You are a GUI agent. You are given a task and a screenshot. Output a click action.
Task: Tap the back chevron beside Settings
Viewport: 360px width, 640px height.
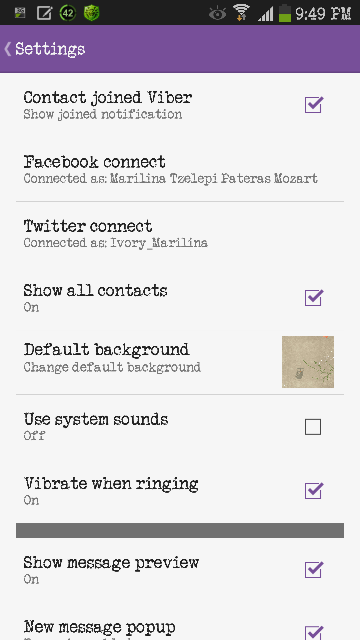click(x=8, y=49)
